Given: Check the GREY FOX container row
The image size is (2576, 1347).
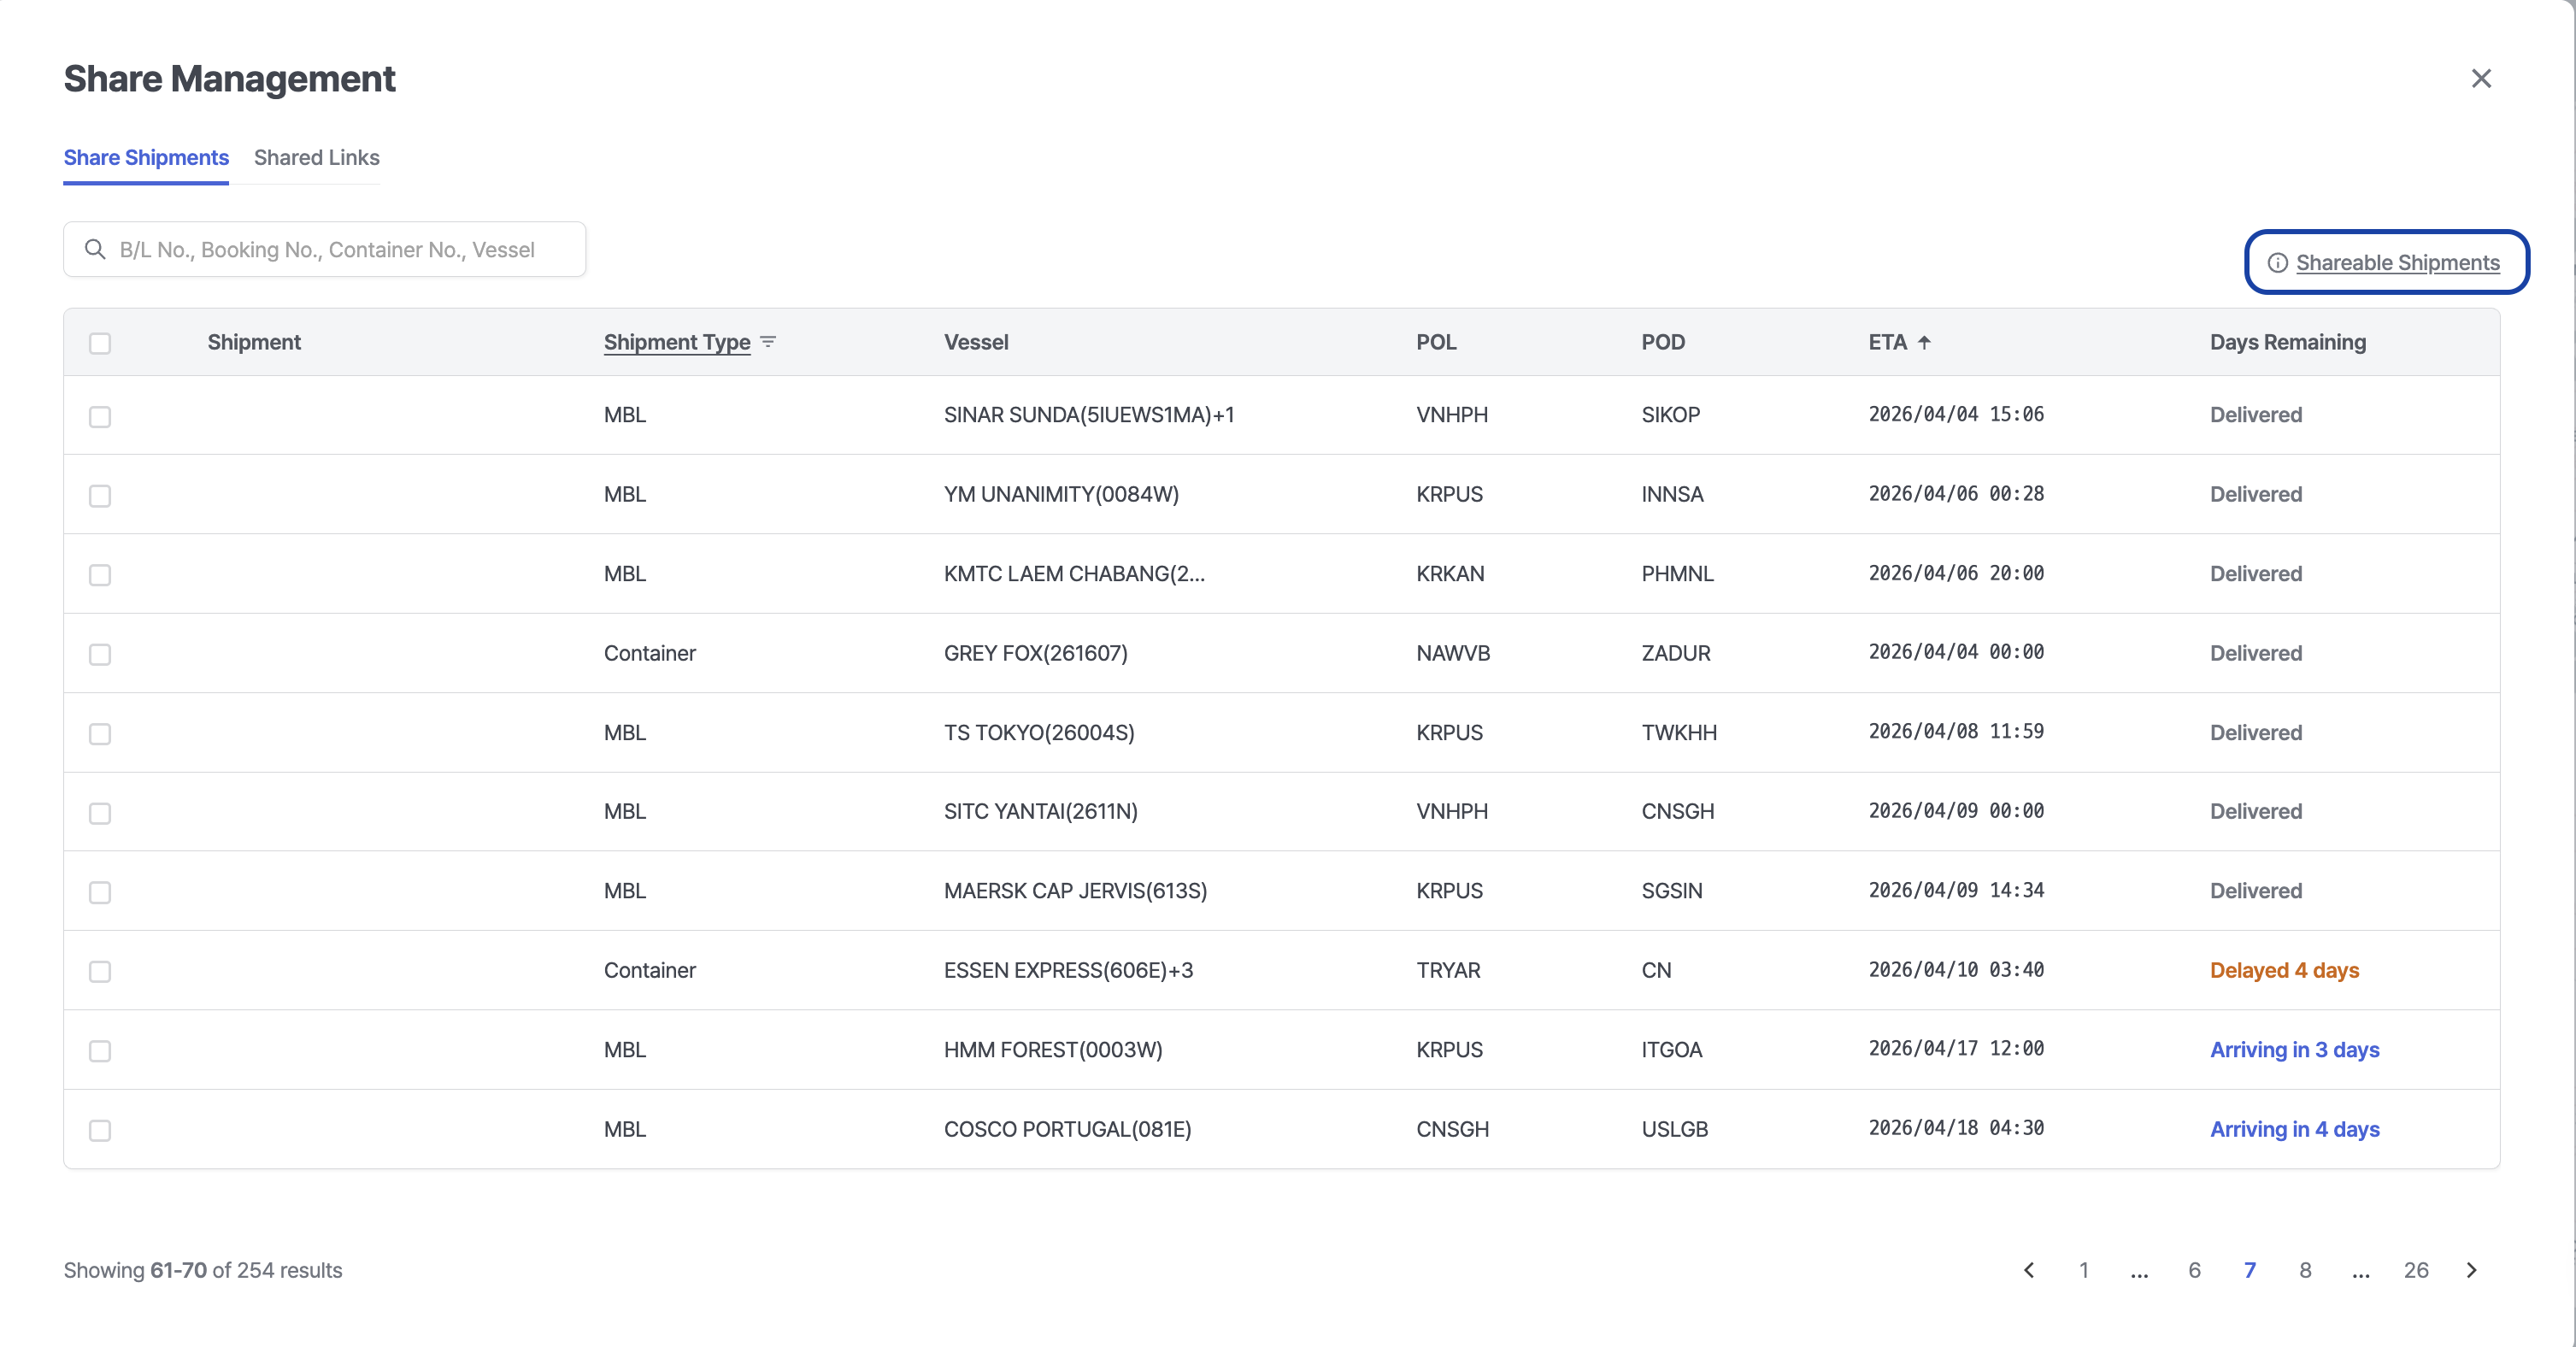Looking at the screenshot, I should (x=100, y=654).
